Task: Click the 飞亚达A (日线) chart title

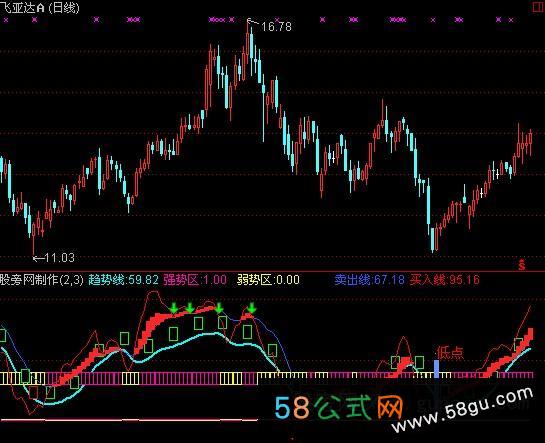Action: coord(40,8)
